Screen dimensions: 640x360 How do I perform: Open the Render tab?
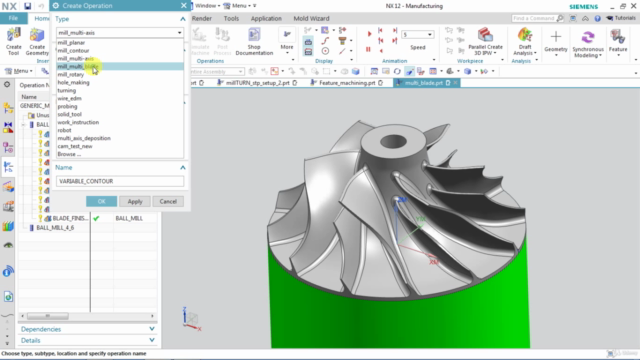[202, 18]
